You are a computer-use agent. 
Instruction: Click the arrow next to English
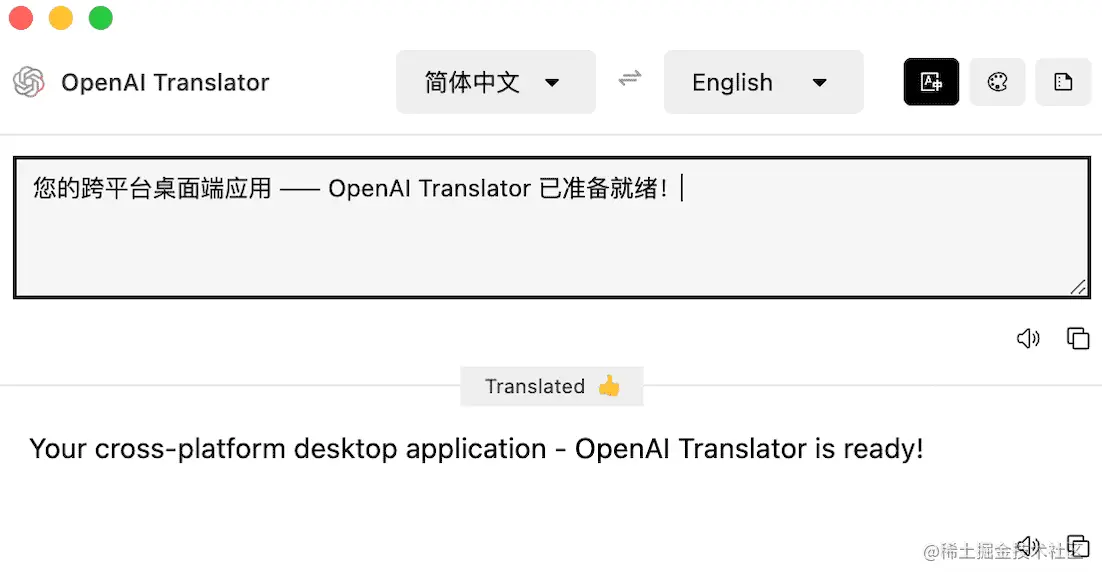819,83
